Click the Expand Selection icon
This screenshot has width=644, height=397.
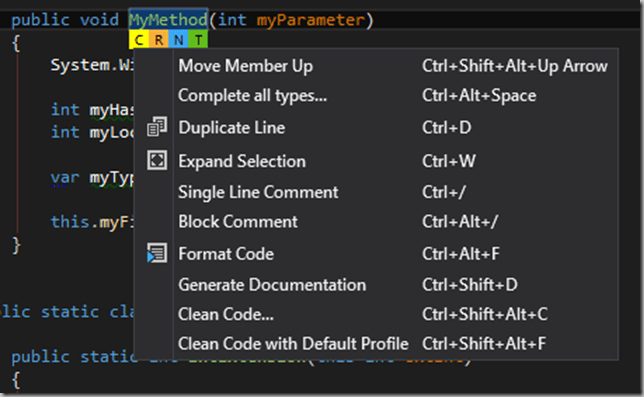click(157, 160)
